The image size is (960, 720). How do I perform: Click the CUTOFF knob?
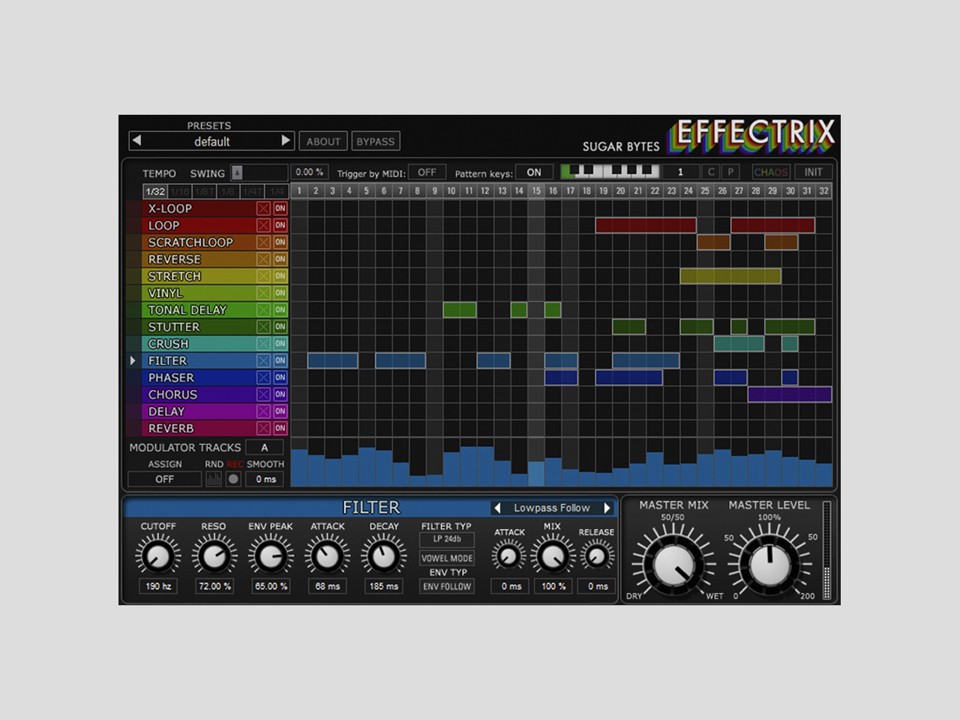click(158, 556)
